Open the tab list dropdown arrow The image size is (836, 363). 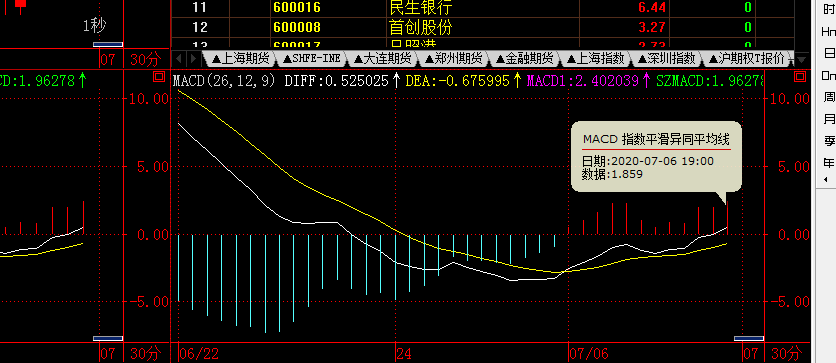[801, 59]
